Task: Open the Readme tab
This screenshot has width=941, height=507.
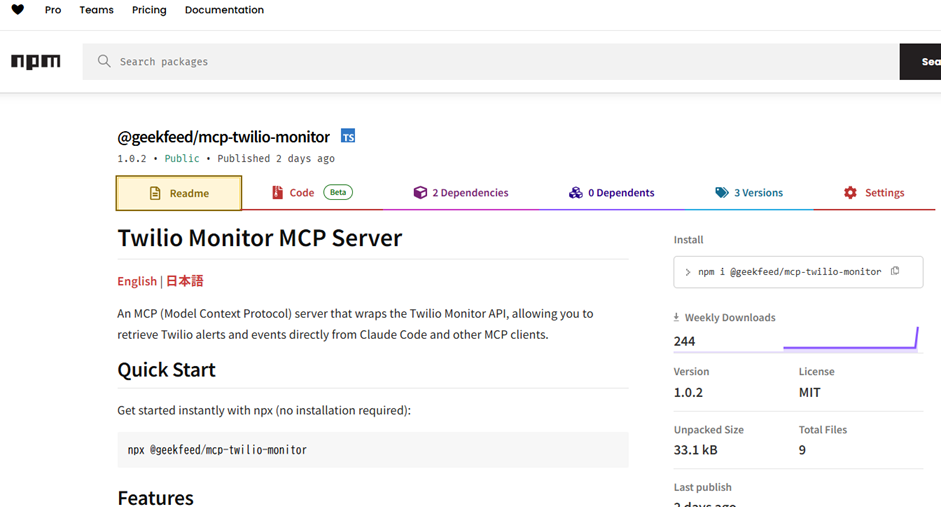Action: (179, 193)
